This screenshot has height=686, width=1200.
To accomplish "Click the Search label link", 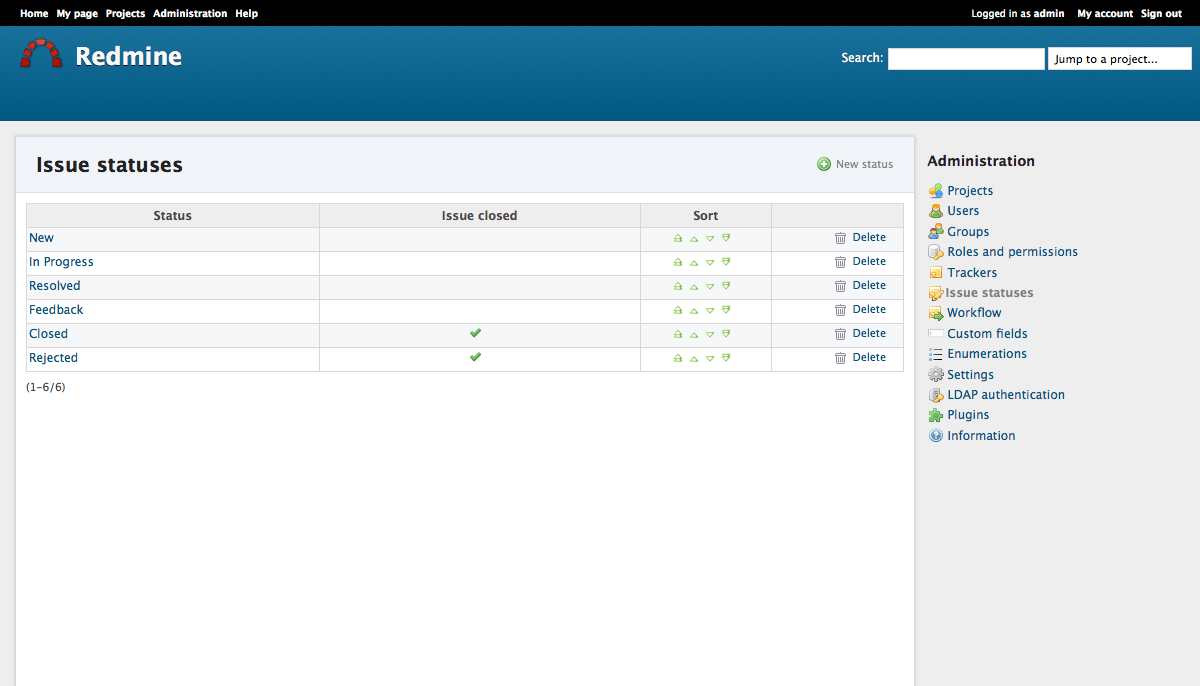I will (x=861, y=58).
